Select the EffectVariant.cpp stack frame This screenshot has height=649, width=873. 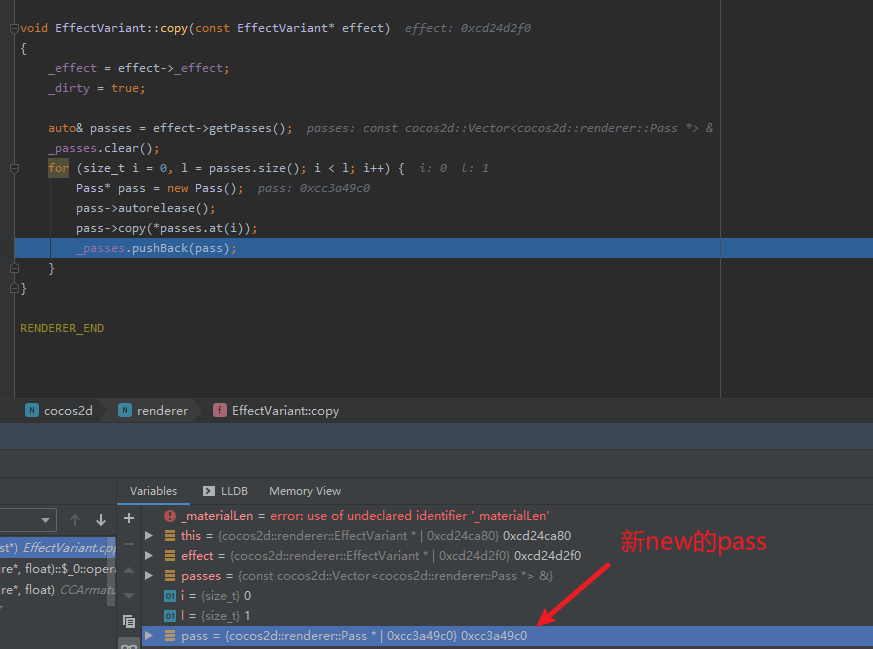pos(58,548)
